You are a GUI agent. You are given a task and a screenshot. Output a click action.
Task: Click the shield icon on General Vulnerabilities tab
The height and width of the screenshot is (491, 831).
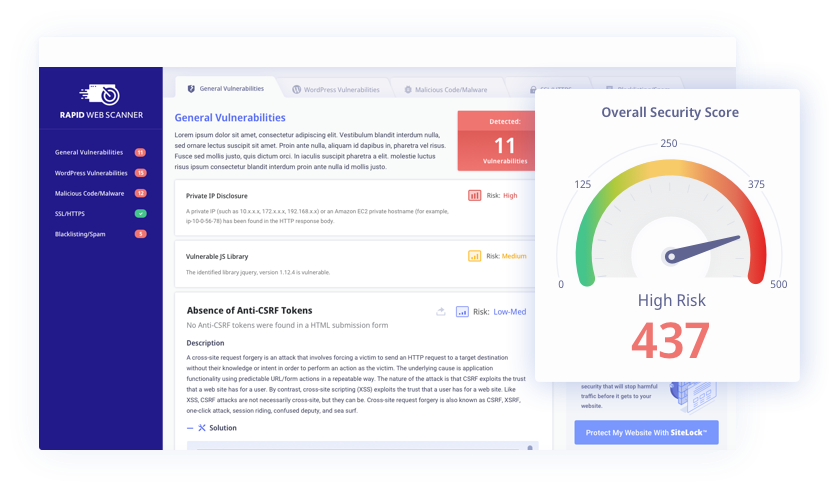192,89
